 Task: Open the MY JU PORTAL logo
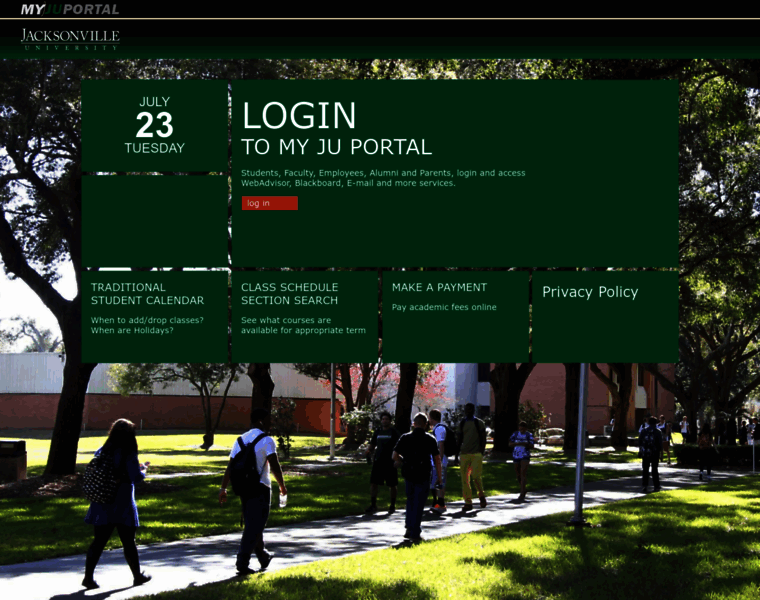coord(70,9)
